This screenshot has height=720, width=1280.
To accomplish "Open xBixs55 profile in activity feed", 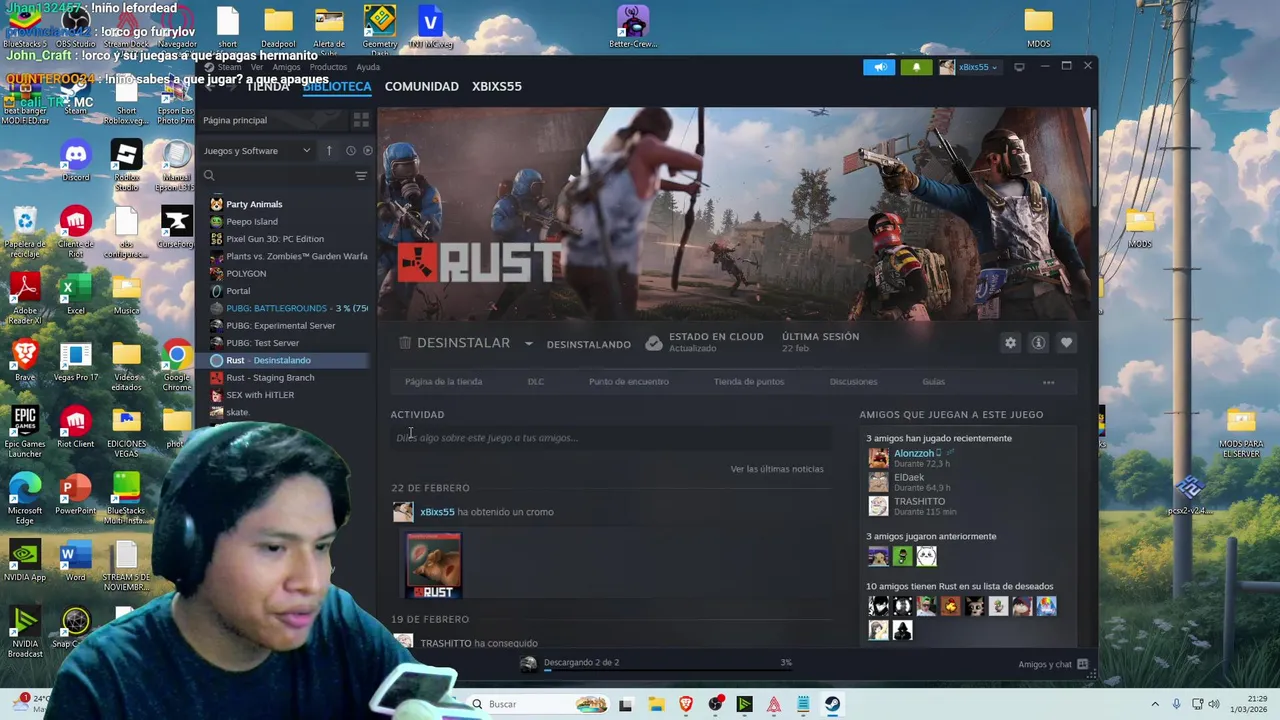I will click(437, 512).
